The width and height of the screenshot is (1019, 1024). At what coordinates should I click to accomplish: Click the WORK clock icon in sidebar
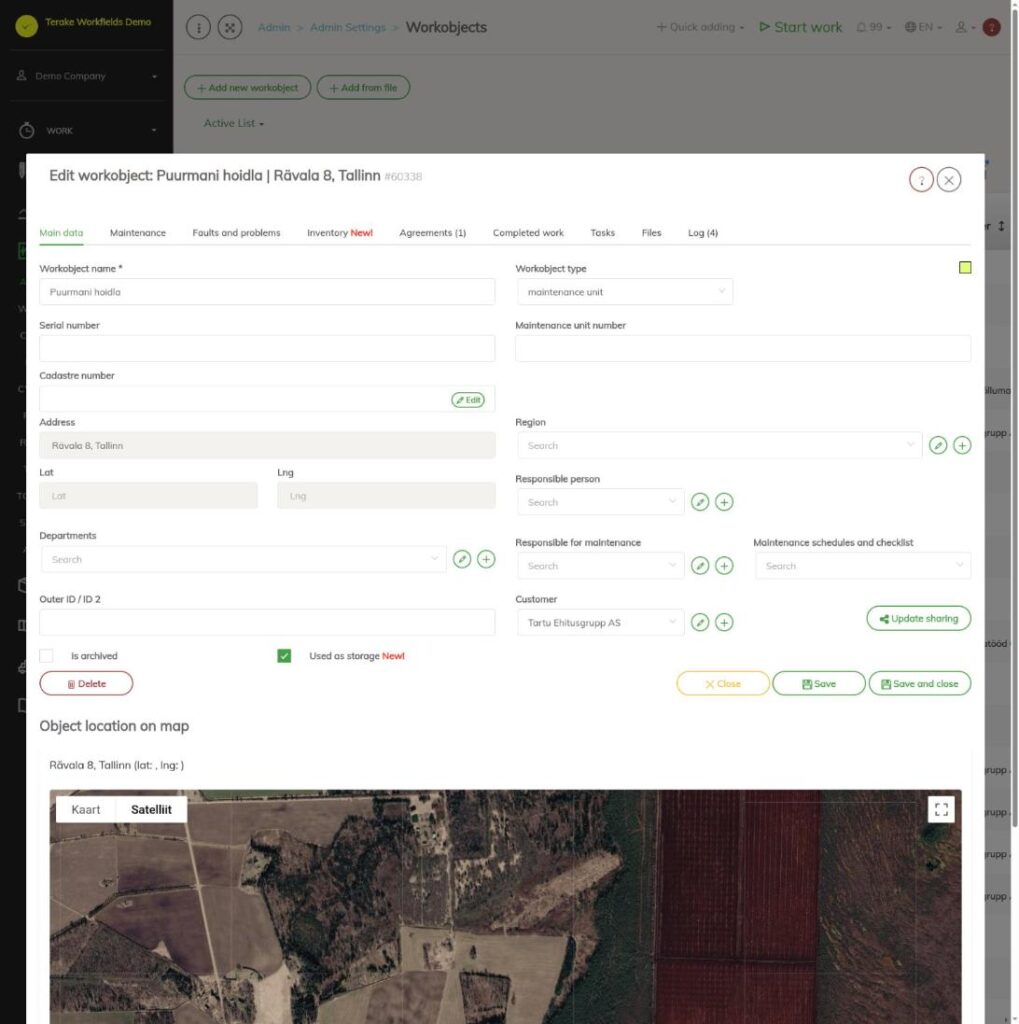coord(26,131)
